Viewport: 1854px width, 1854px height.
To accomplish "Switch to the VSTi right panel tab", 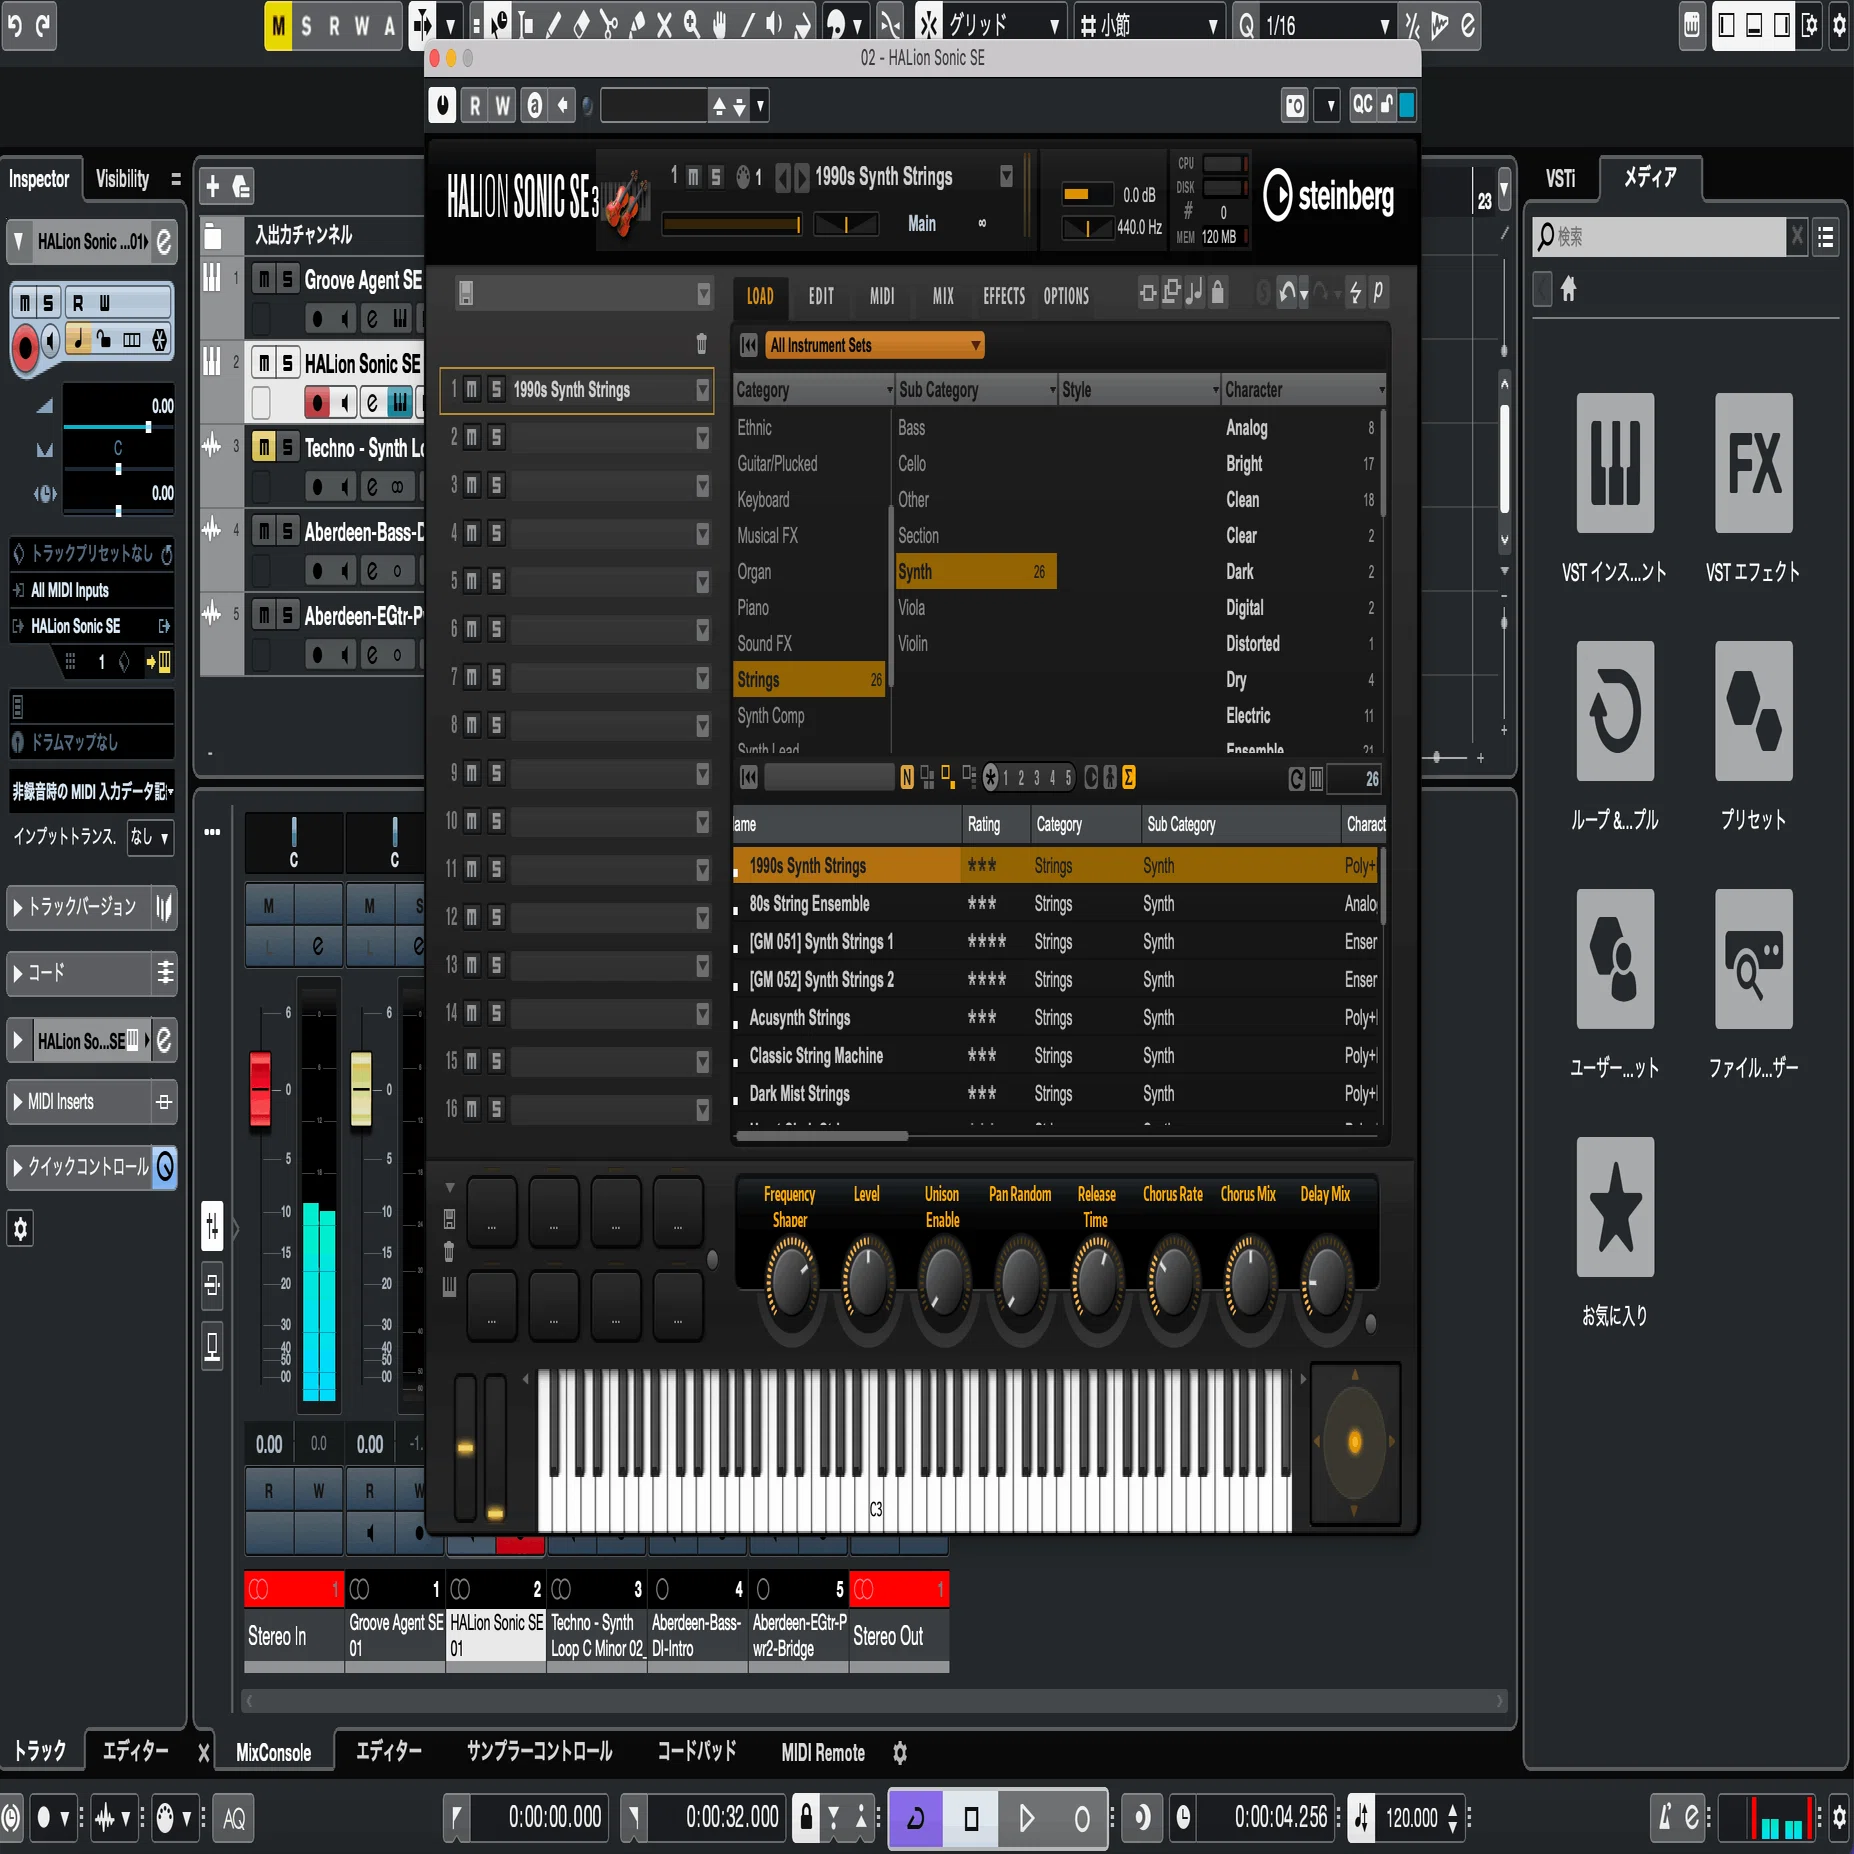I will pos(1560,179).
